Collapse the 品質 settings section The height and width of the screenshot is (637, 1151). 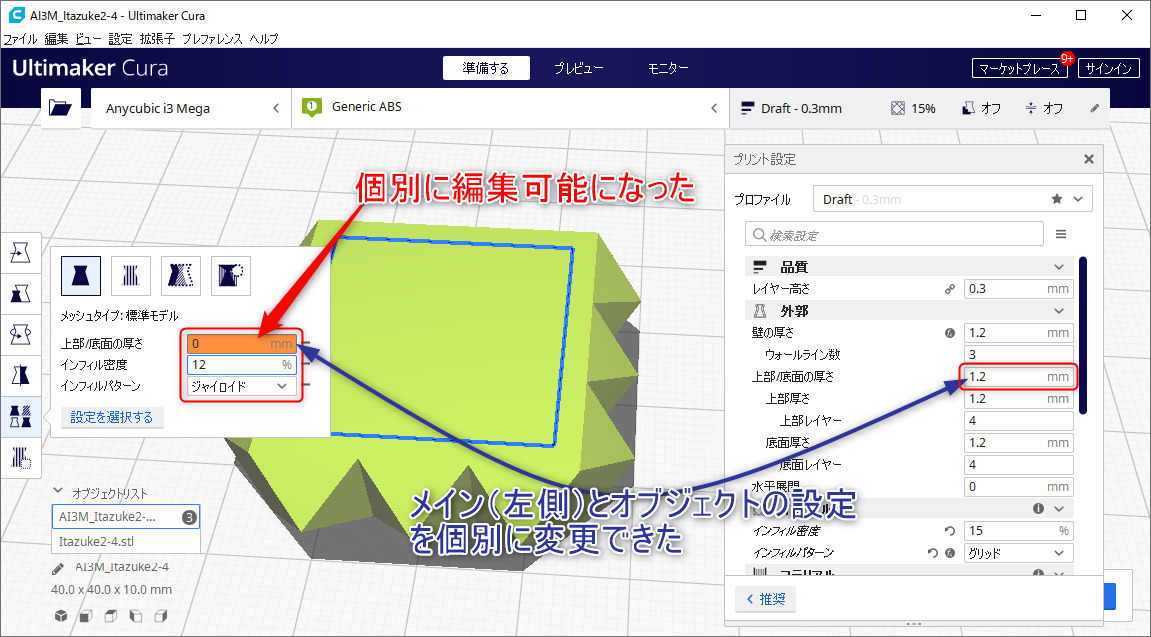tap(1059, 267)
